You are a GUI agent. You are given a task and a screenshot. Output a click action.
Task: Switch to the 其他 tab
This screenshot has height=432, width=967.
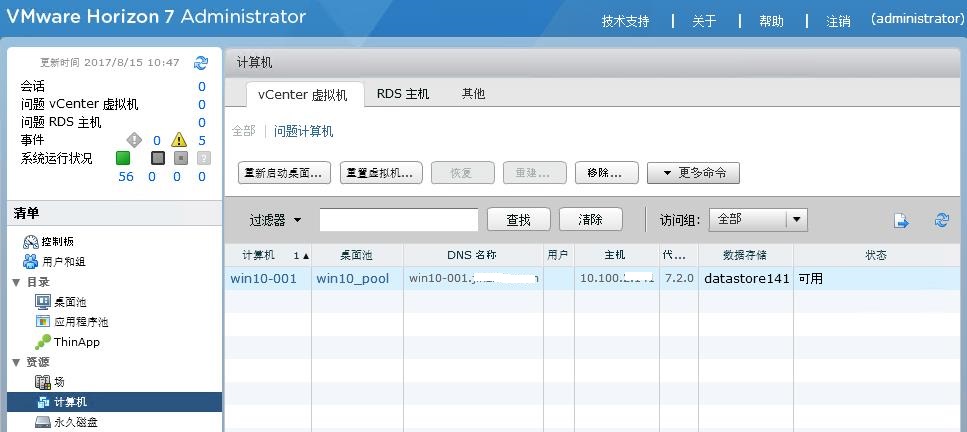[474, 94]
